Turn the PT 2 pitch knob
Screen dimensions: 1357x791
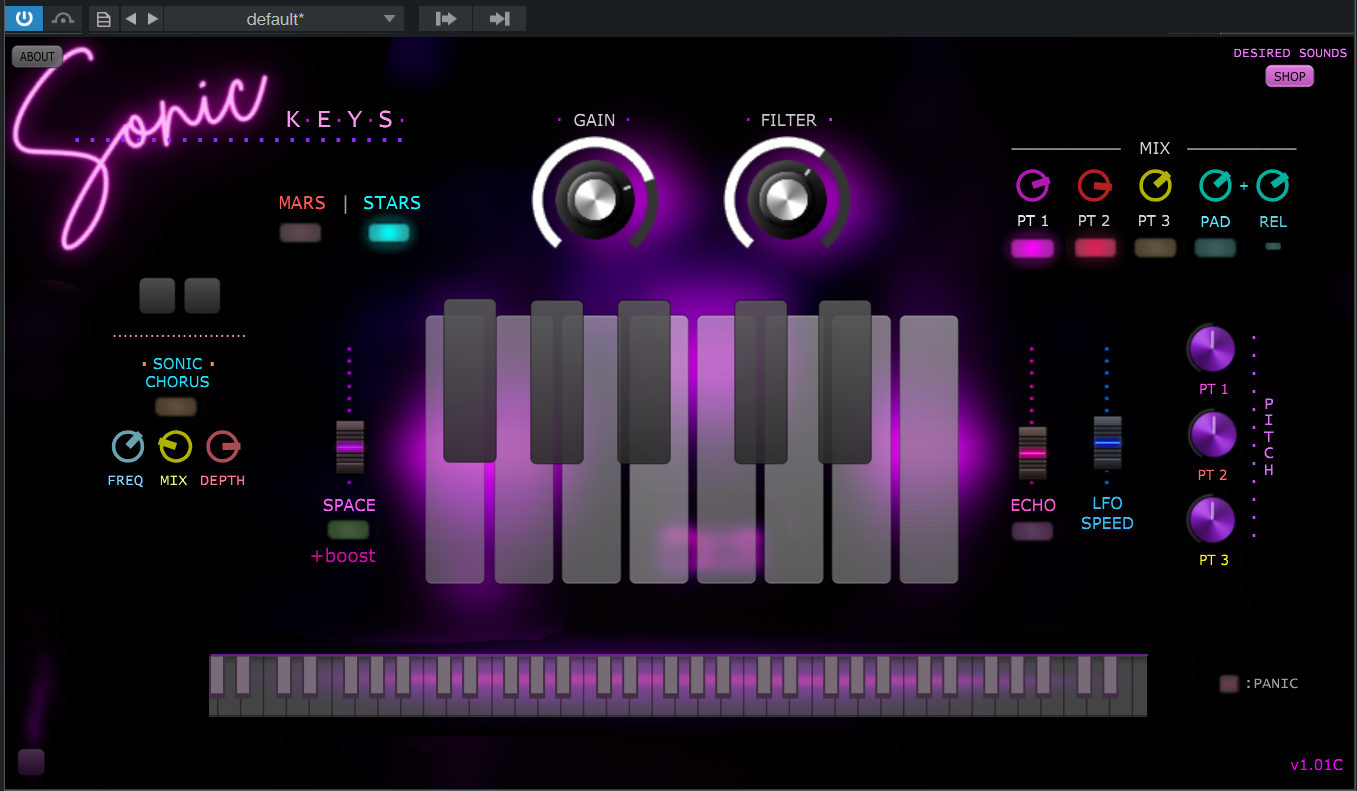(1211, 434)
